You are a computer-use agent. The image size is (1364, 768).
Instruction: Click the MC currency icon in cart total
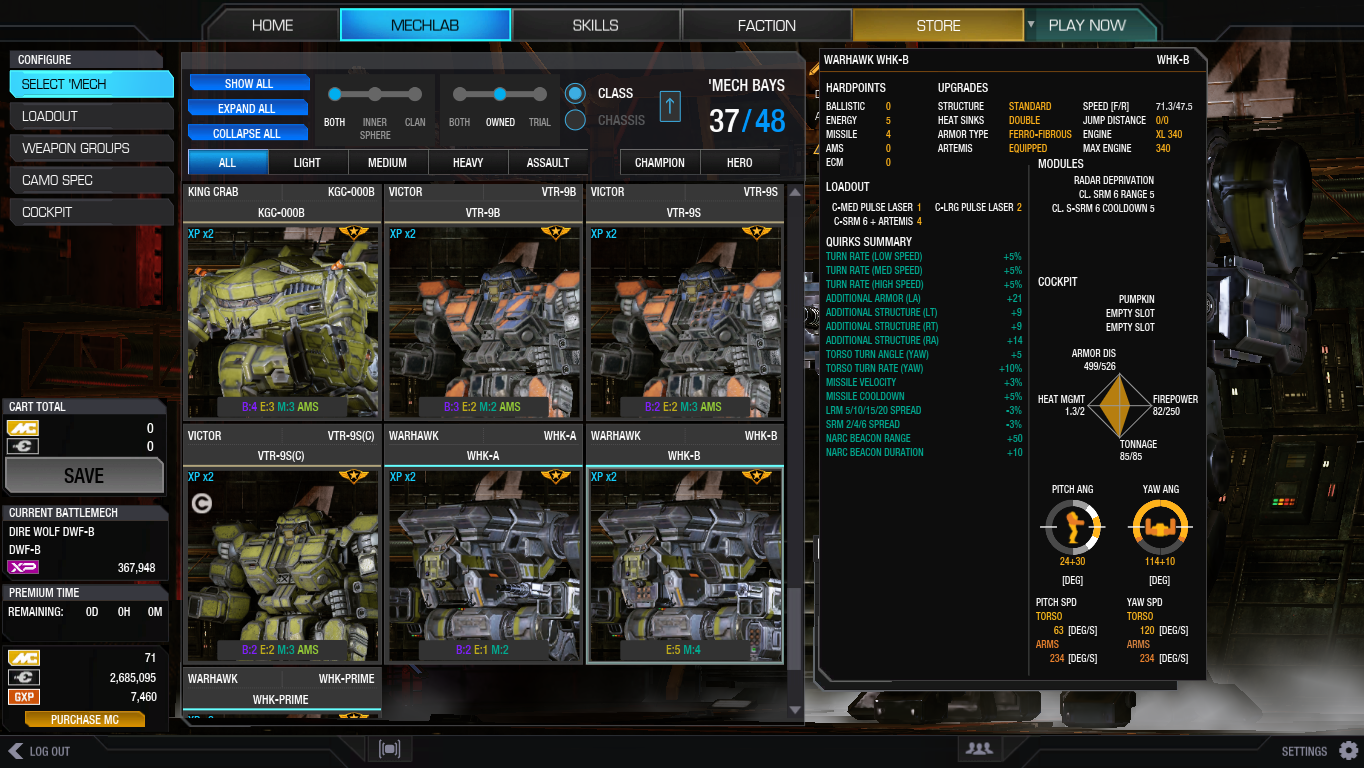click(x=23, y=428)
